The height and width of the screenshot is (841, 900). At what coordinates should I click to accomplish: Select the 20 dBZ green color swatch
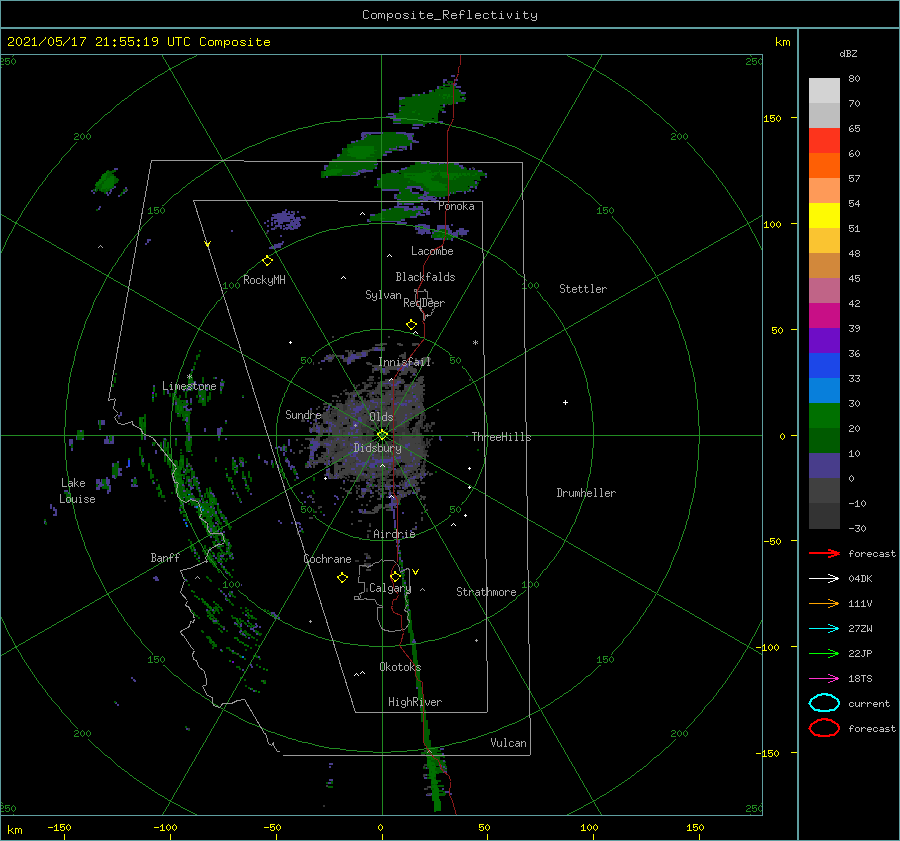824,415
